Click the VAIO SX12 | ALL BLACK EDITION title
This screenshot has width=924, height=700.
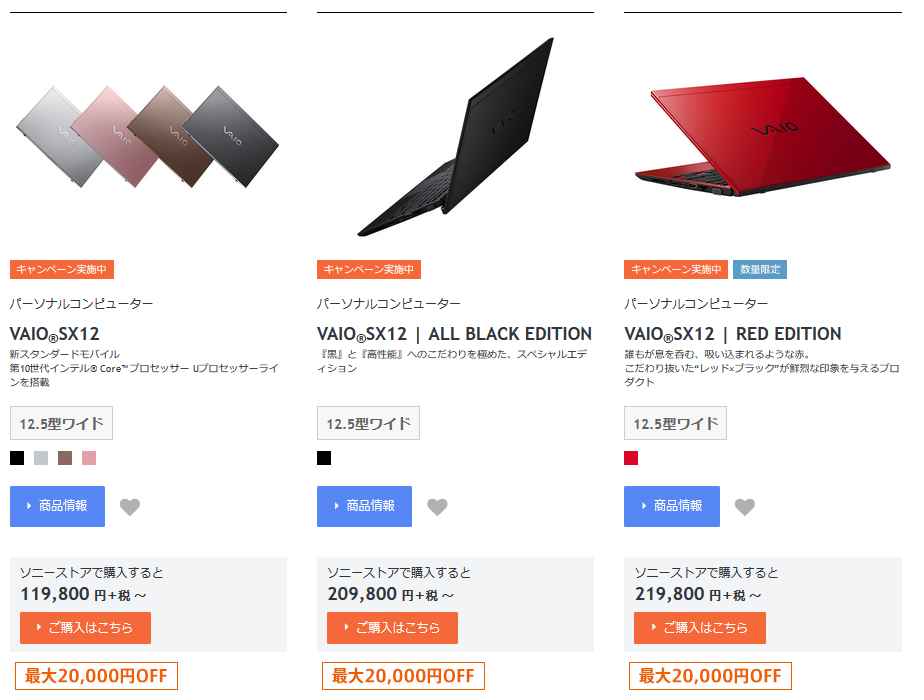pos(454,334)
